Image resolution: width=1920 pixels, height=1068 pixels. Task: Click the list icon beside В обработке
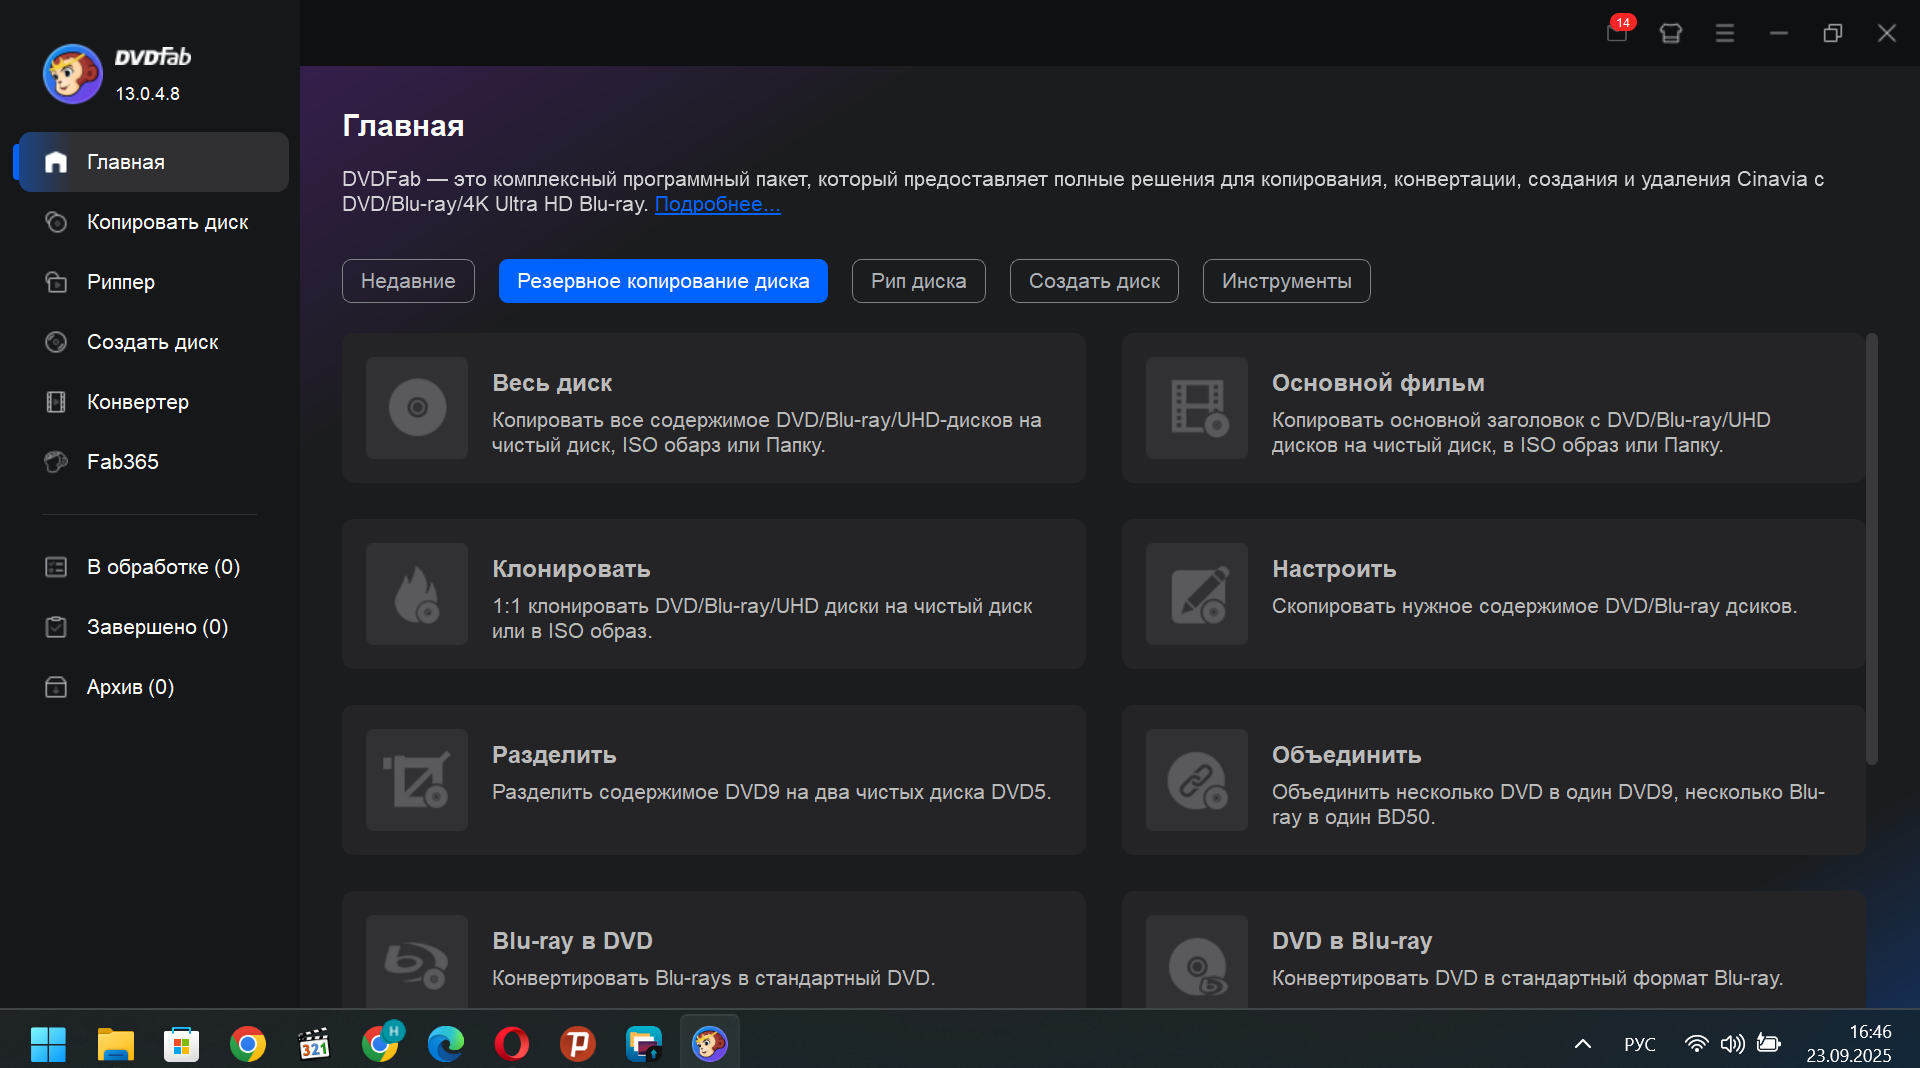point(56,567)
